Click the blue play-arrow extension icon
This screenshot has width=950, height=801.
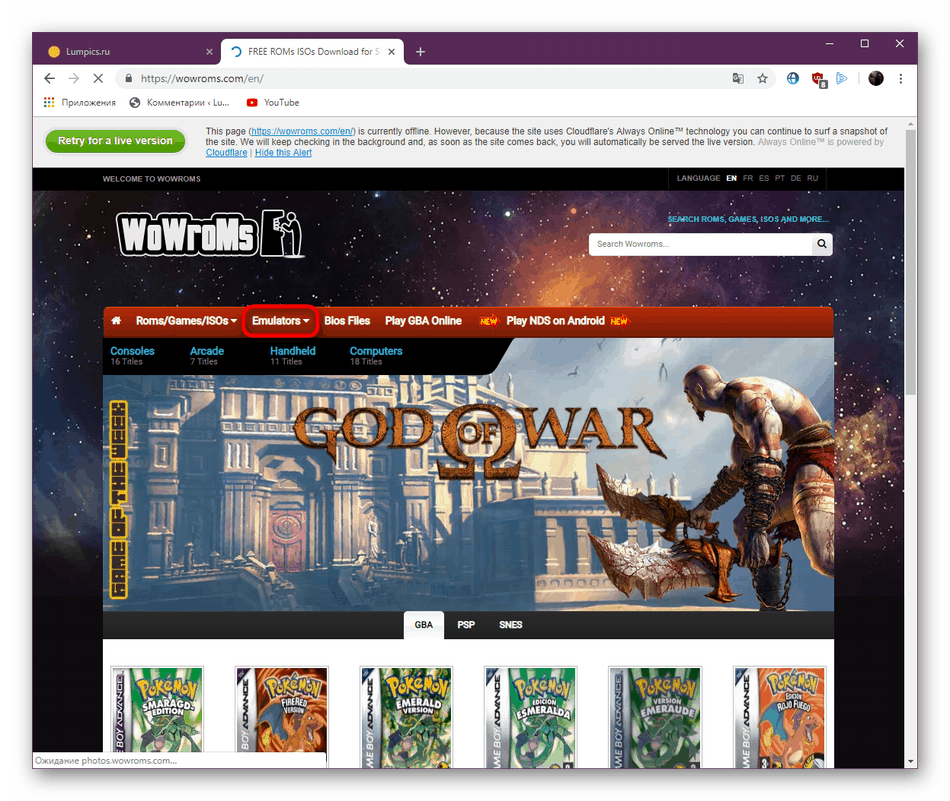842,78
